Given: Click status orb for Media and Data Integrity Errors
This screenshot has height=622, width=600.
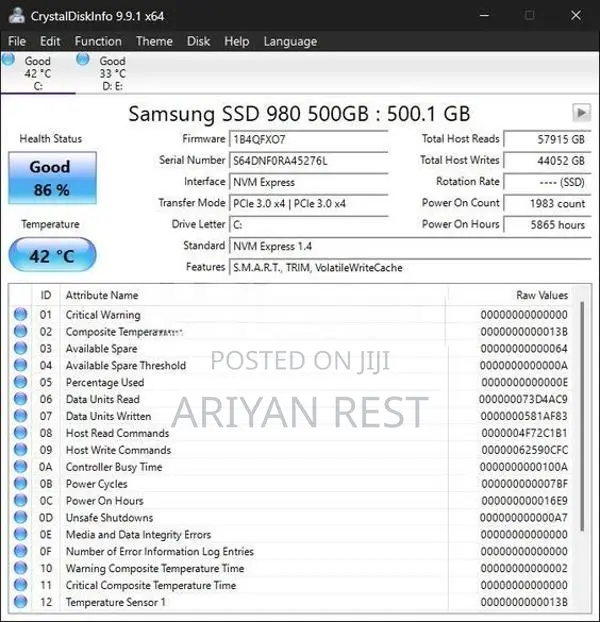Looking at the screenshot, I should pos(21,534).
